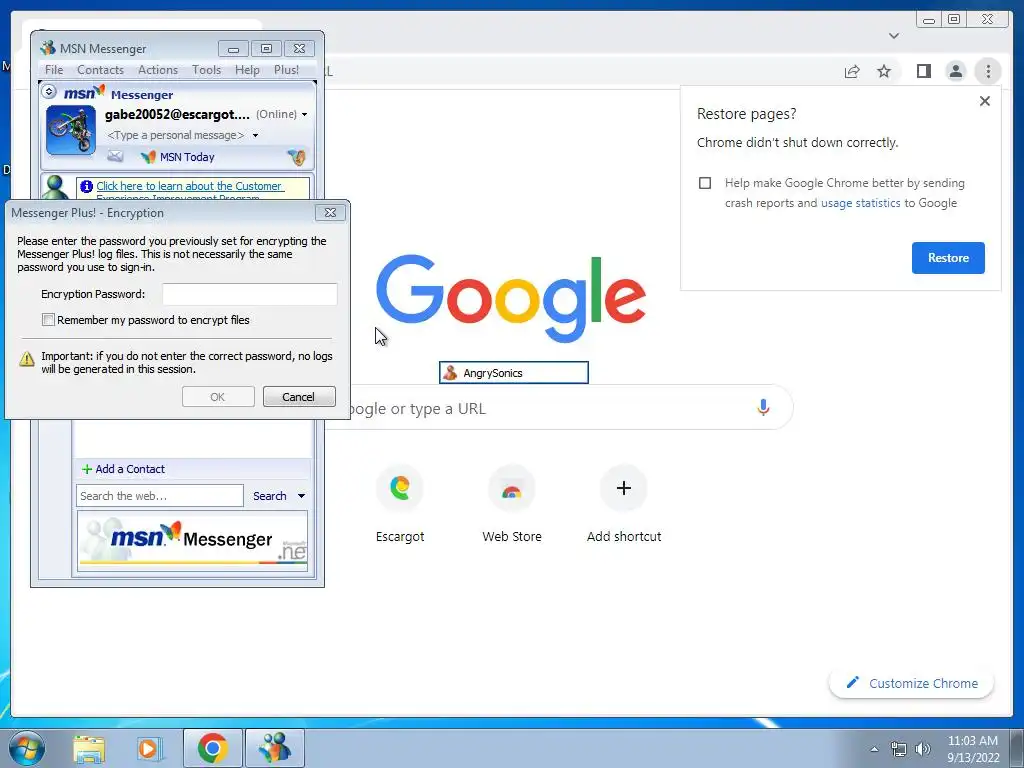Open Chrome tab search chevron

click(893, 36)
